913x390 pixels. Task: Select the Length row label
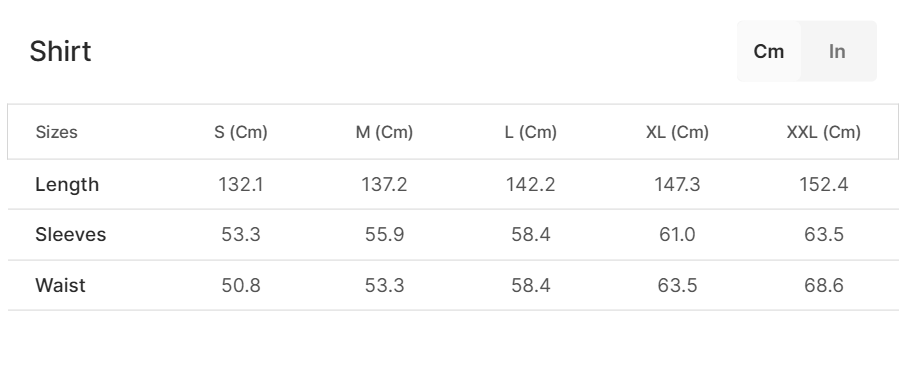click(67, 185)
